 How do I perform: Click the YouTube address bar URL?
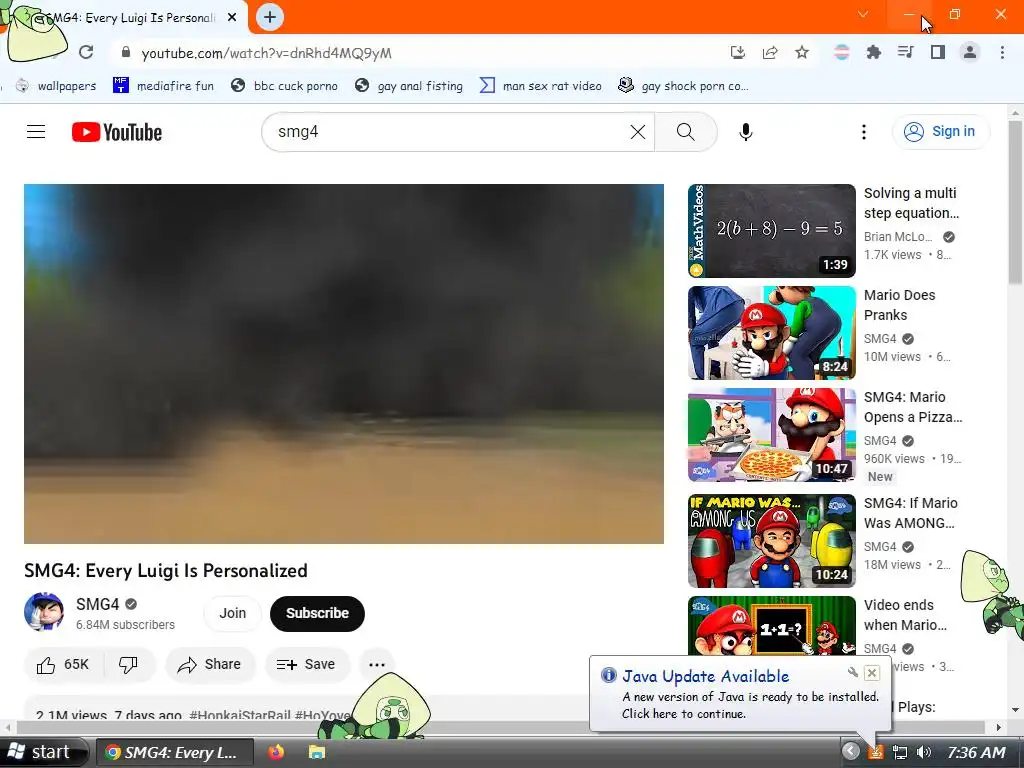(266, 54)
